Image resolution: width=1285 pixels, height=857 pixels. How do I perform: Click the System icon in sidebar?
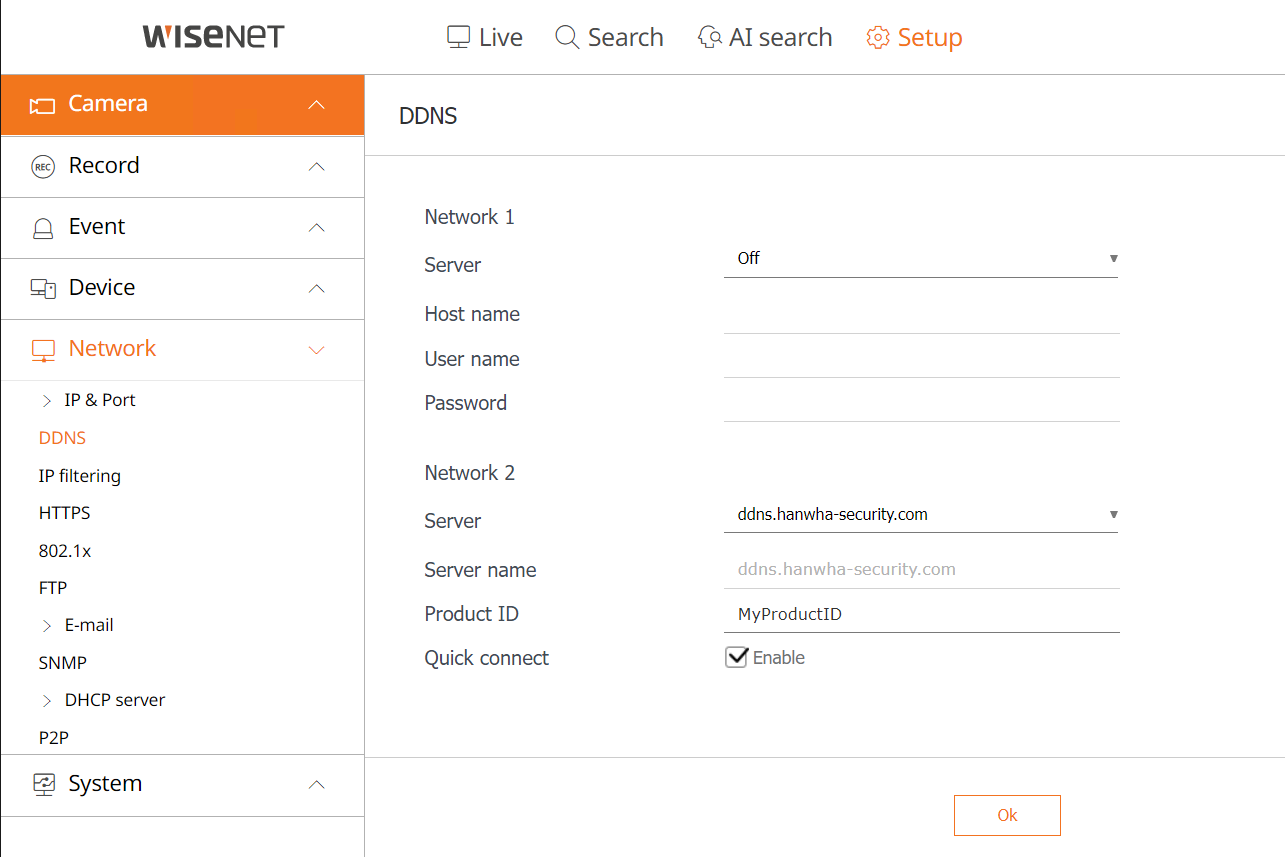point(43,784)
